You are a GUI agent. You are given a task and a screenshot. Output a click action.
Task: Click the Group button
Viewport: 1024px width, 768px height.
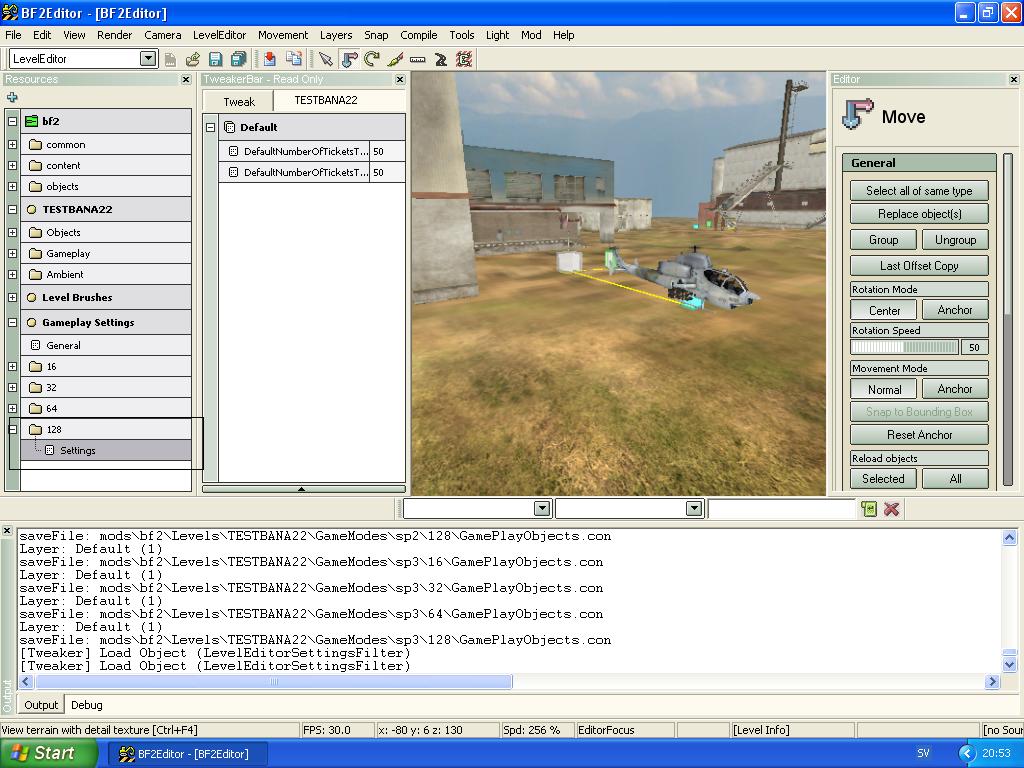[x=883, y=240]
